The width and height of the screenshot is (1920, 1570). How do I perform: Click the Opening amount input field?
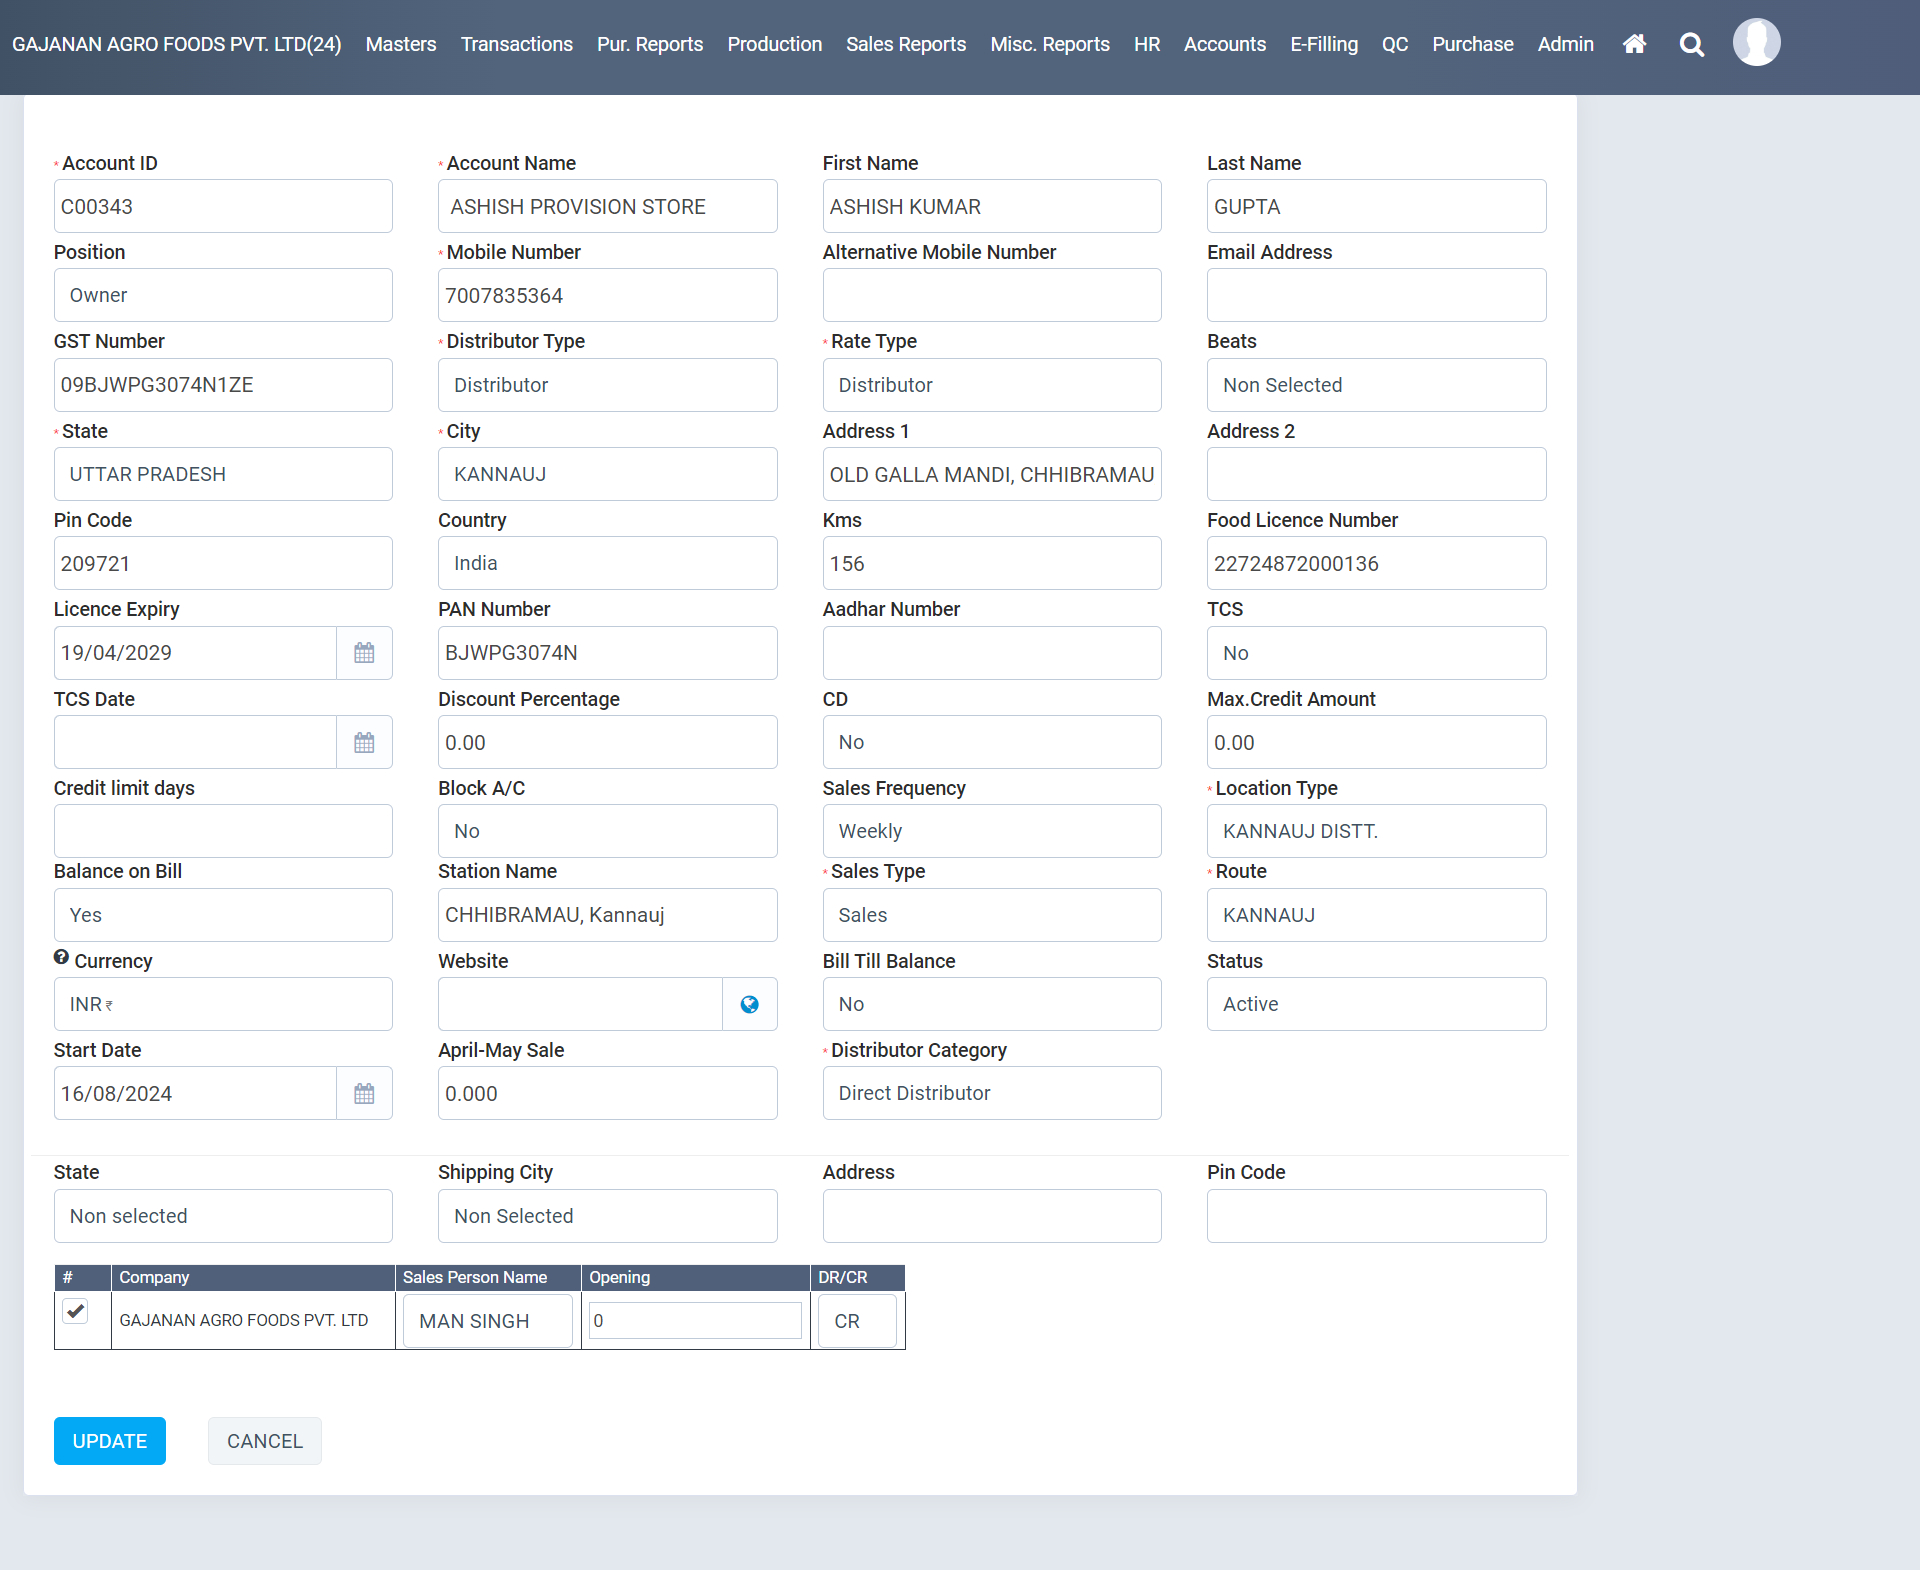pyautogui.click(x=695, y=1321)
